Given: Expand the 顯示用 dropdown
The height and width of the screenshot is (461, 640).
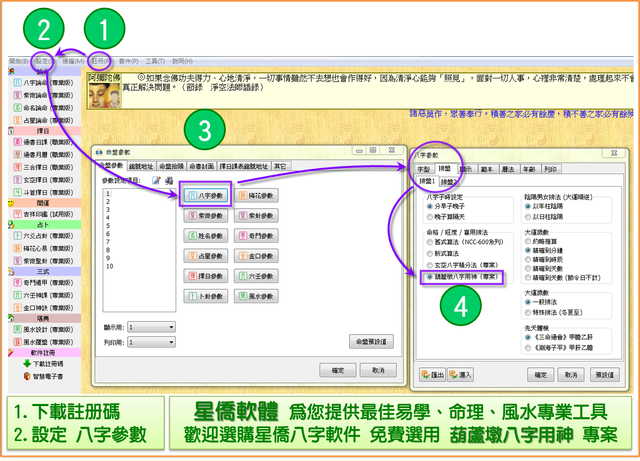Looking at the screenshot, I should [151, 326].
